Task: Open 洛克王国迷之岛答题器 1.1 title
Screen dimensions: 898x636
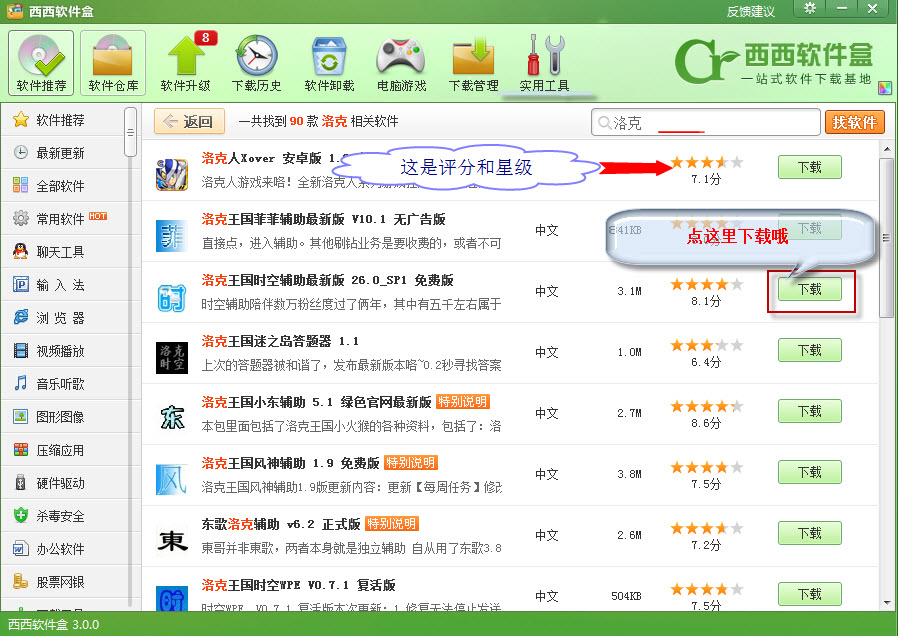Action: (x=280, y=342)
